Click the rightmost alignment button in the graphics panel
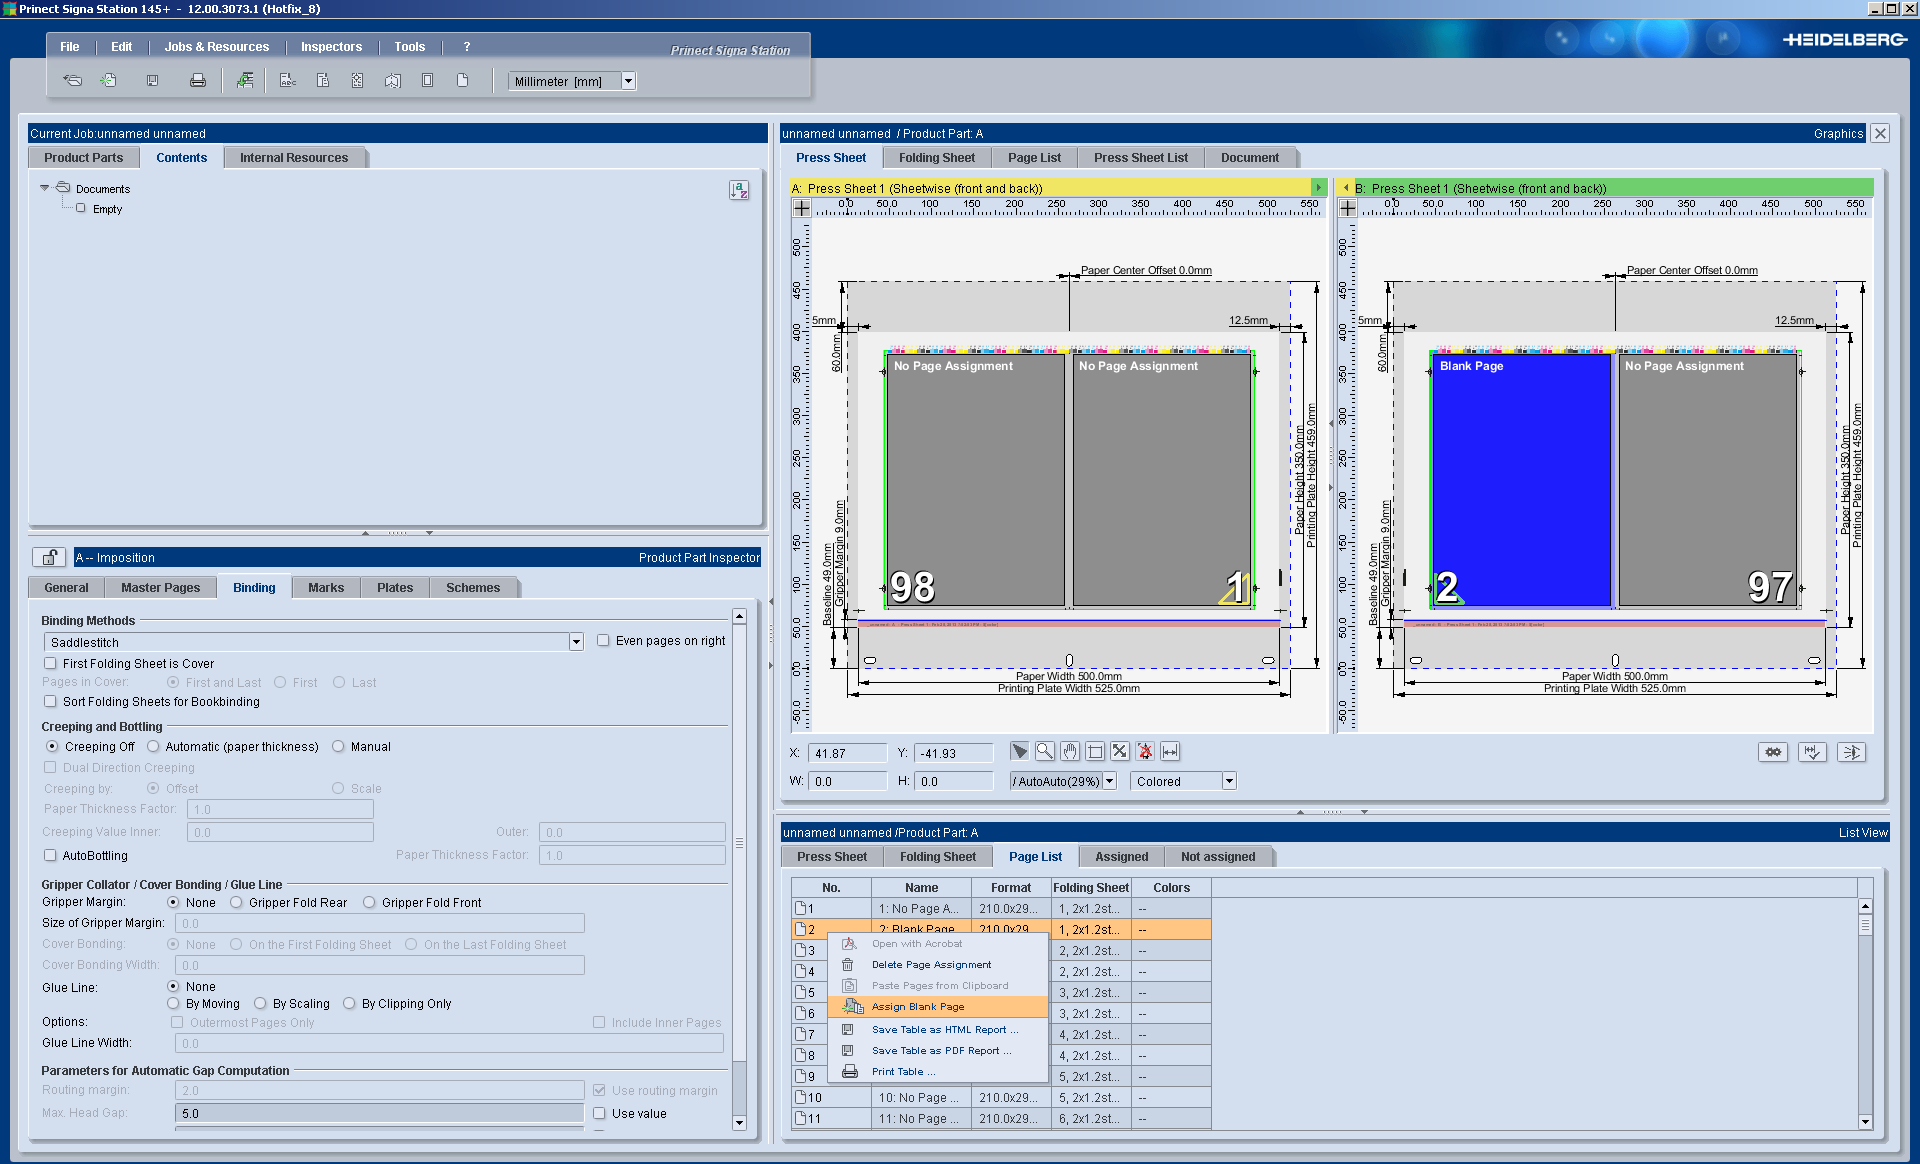This screenshot has width=1920, height=1164. click(1851, 752)
